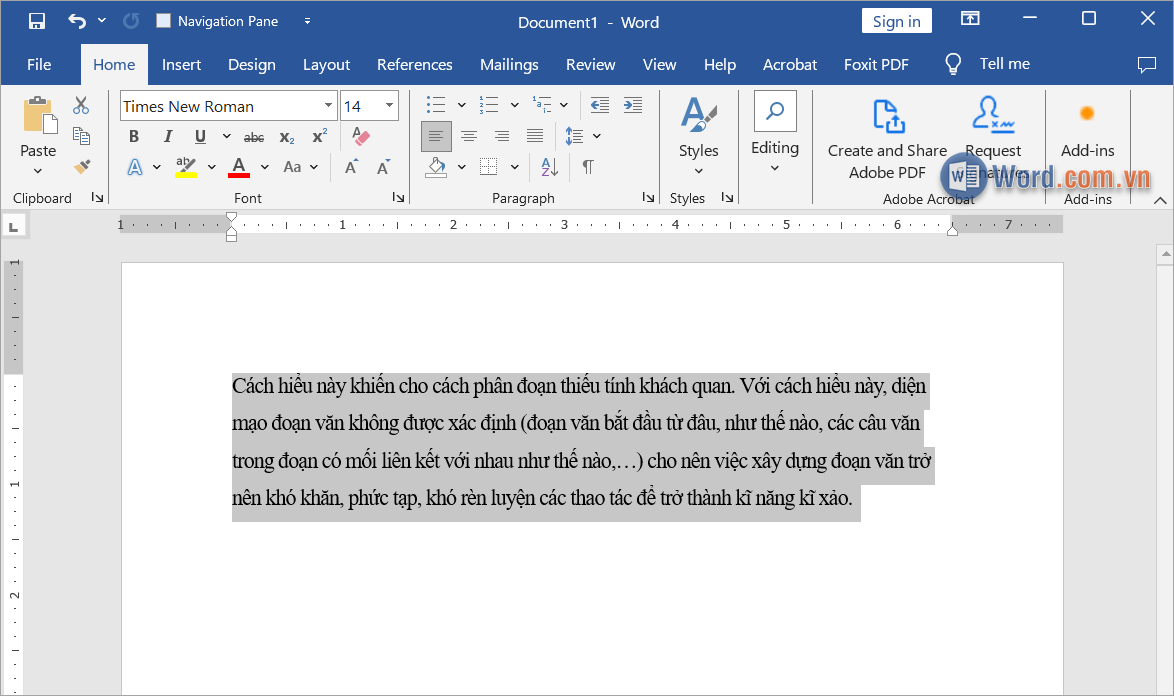Clear all formatting with eraser icon
This screenshot has height=696, width=1174.
click(361, 135)
